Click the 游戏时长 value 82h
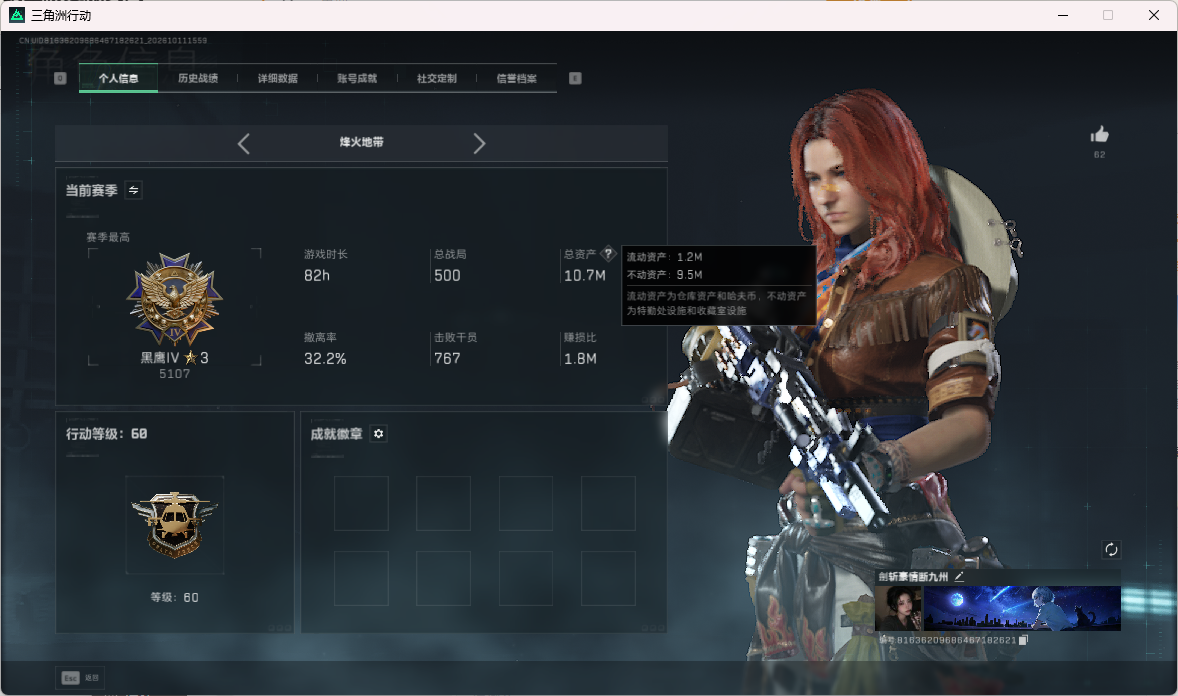This screenshot has width=1178, height=696. (x=317, y=276)
